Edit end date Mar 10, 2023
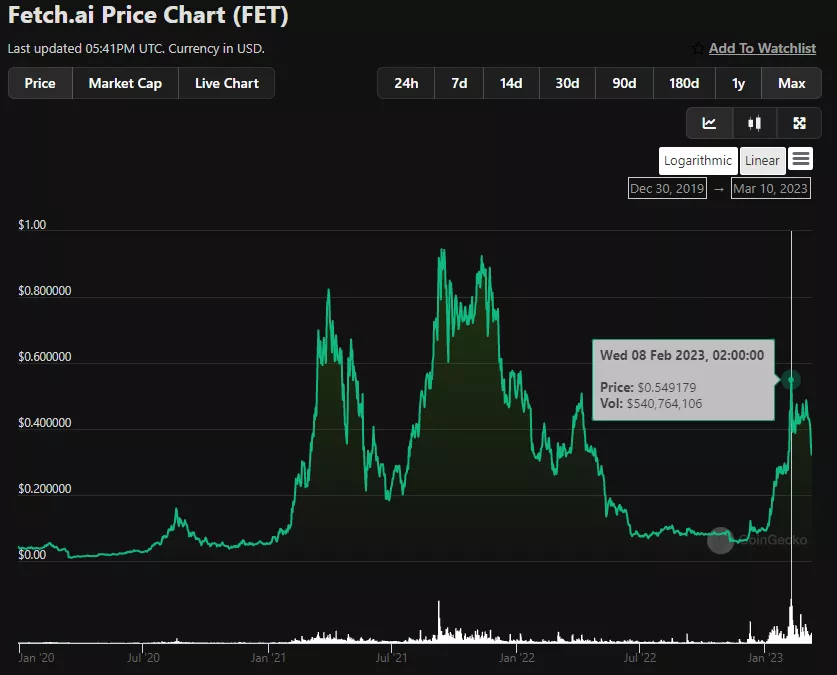 click(771, 188)
